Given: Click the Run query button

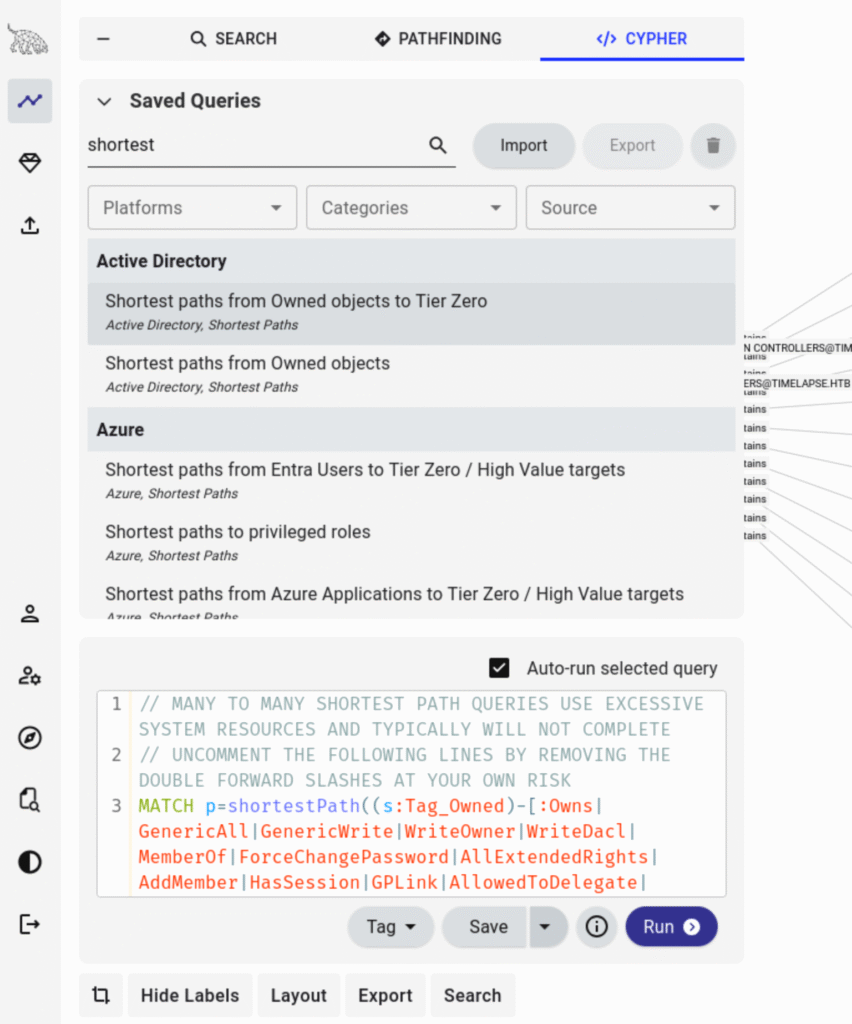Looking at the screenshot, I should coord(671,927).
